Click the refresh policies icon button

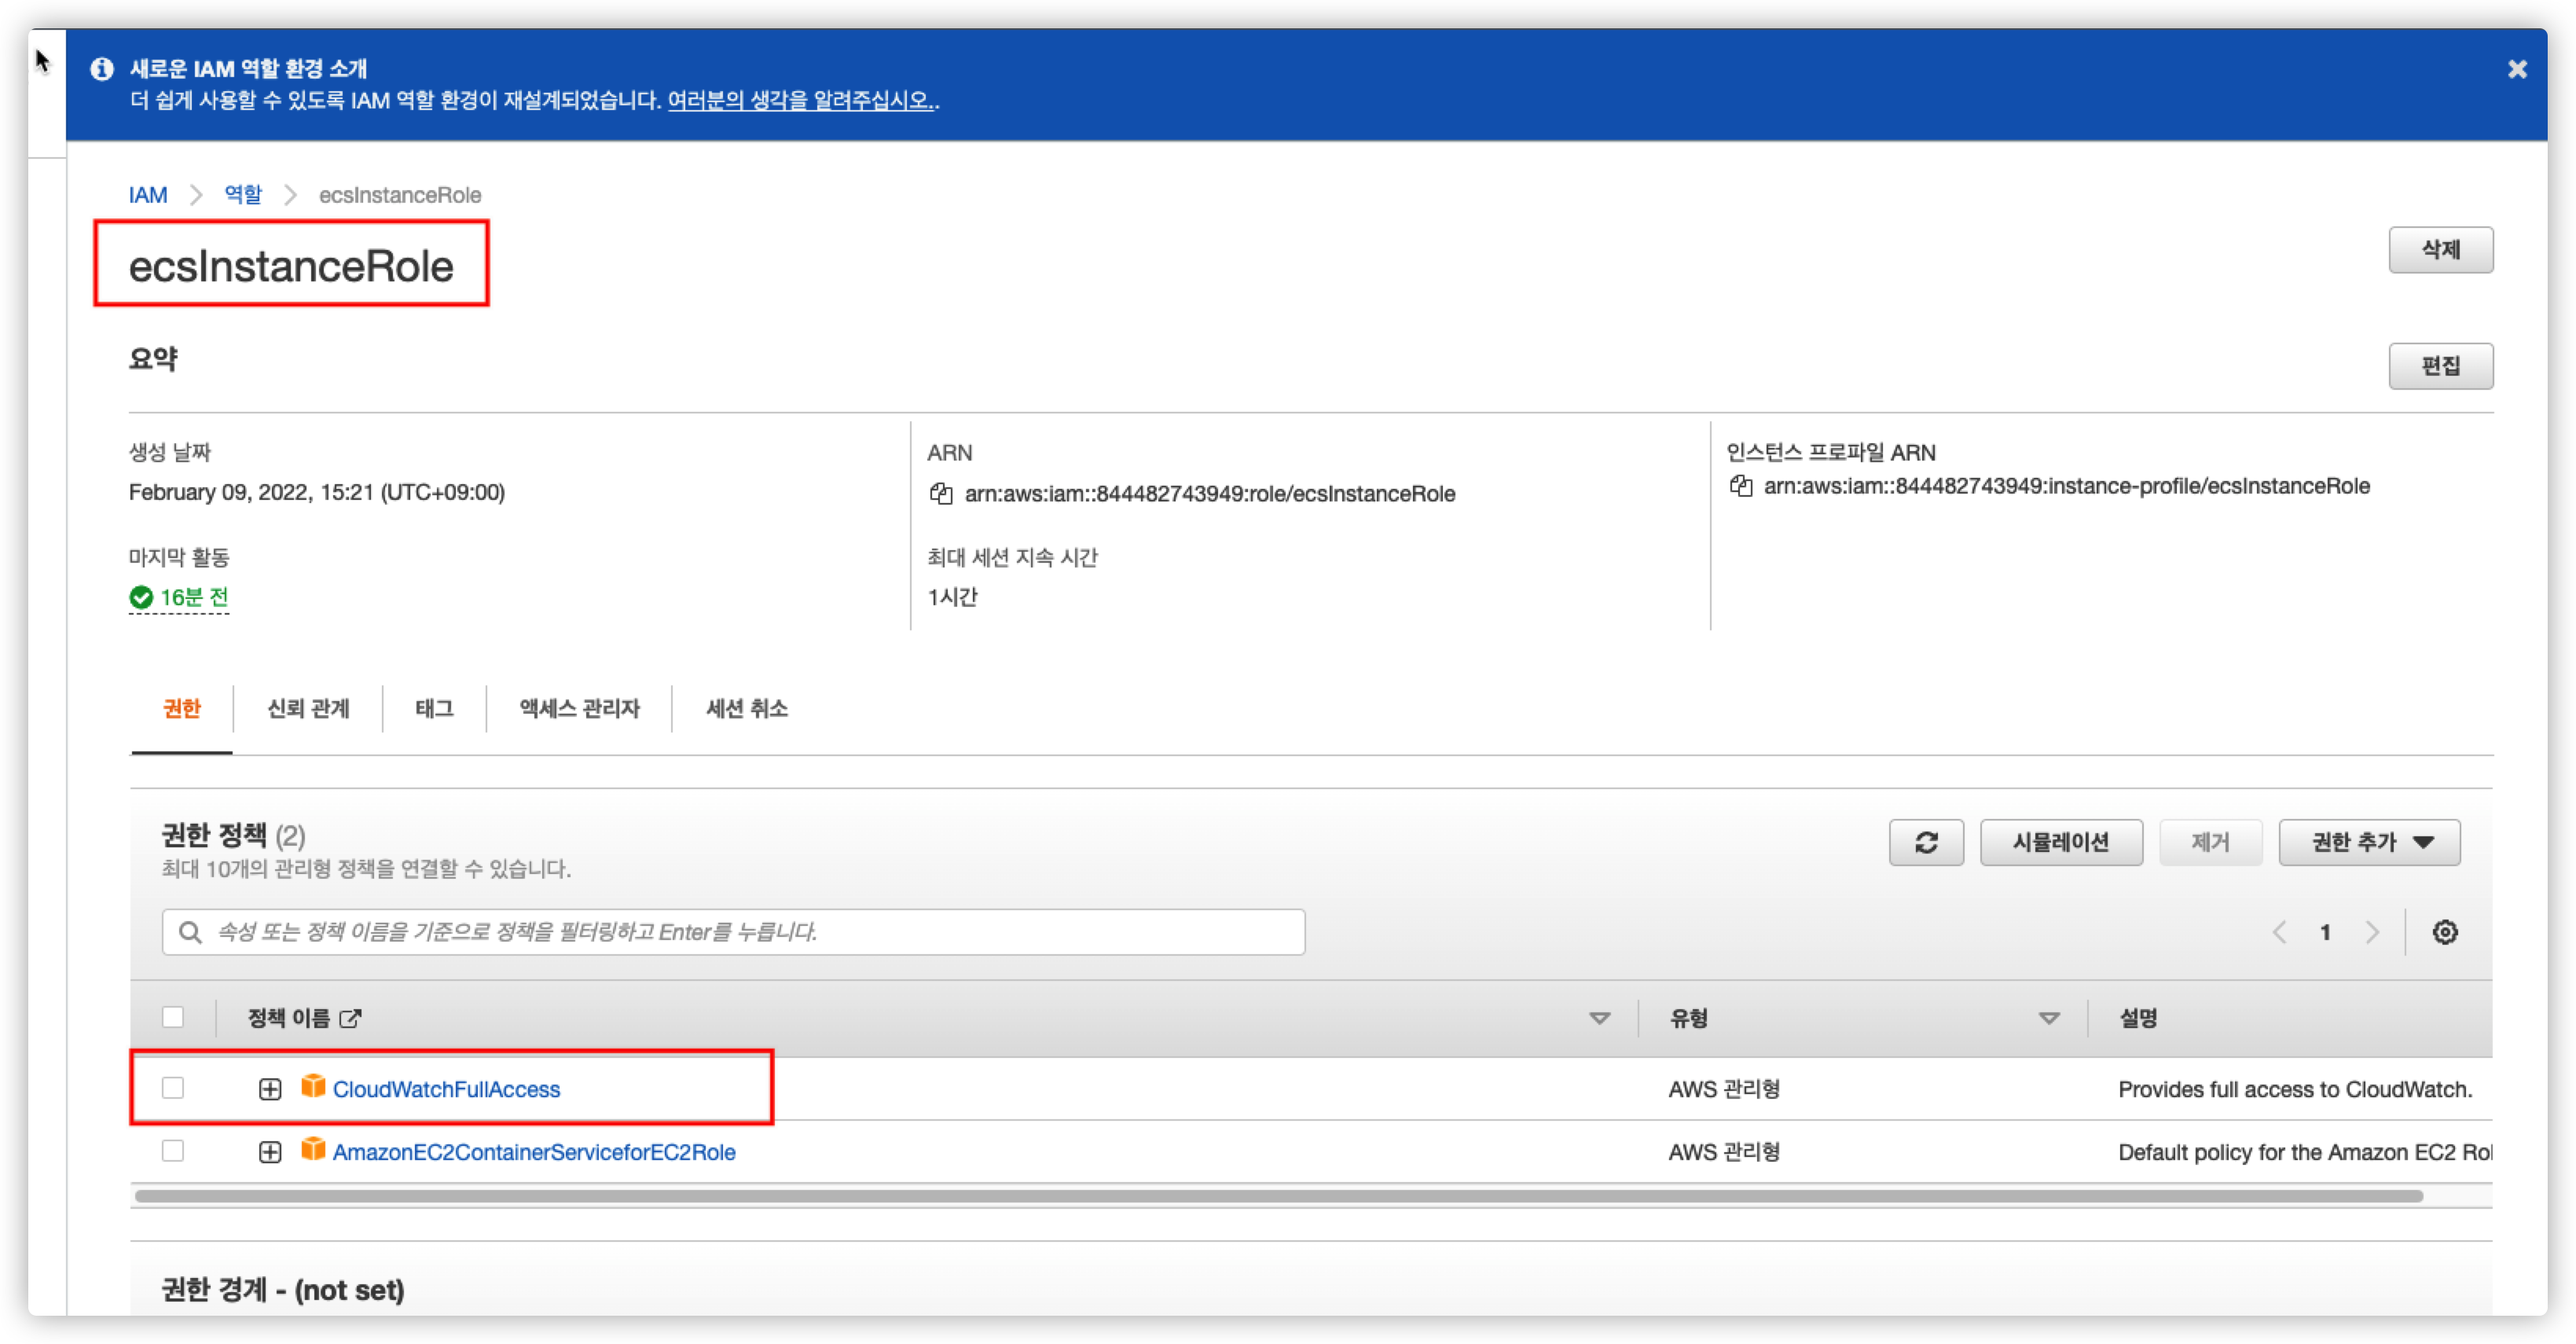(1926, 842)
